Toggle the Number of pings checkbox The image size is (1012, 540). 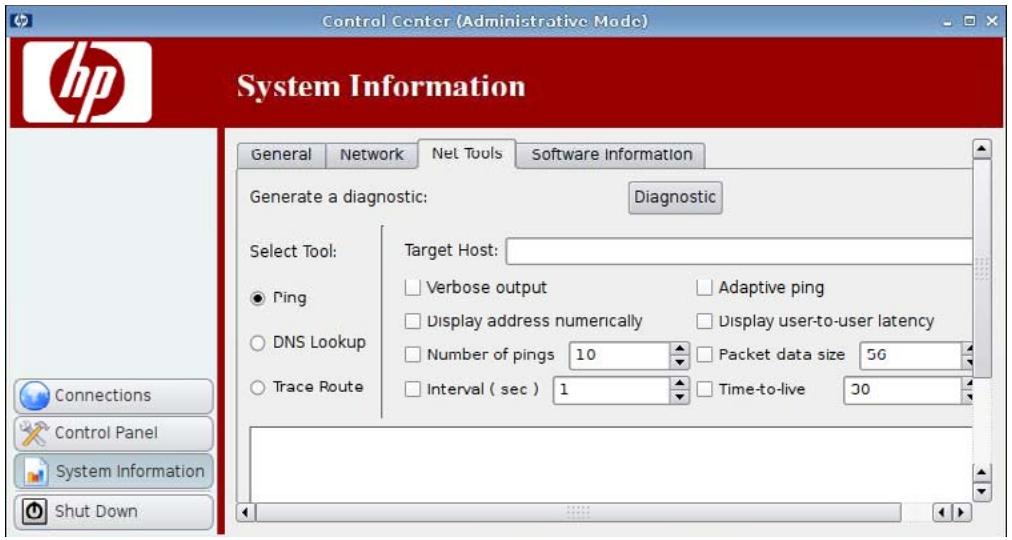point(412,355)
